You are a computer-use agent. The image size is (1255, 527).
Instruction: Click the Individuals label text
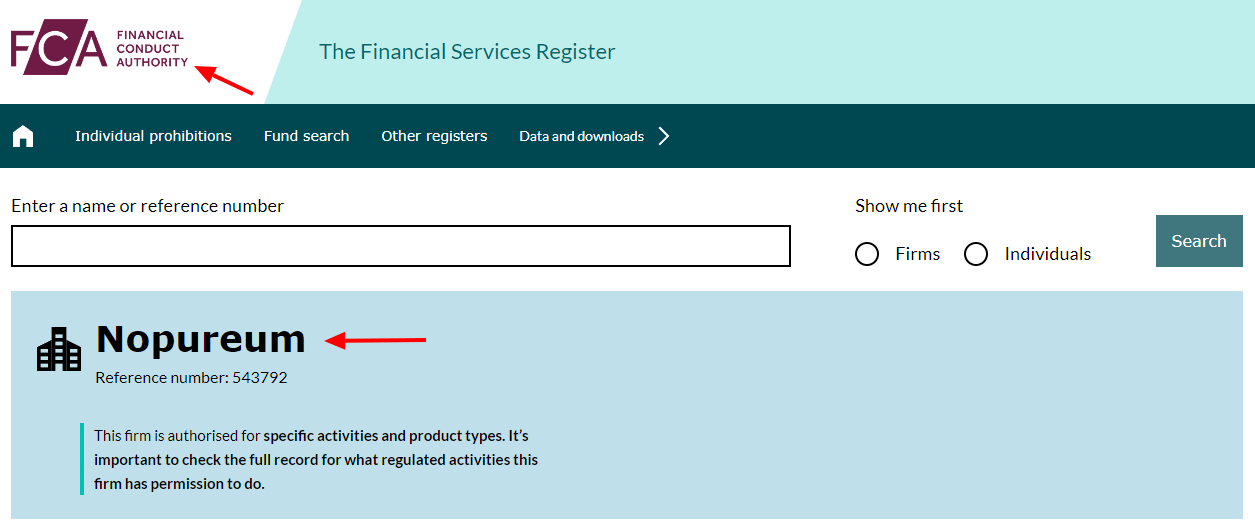(x=1048, y=254)
